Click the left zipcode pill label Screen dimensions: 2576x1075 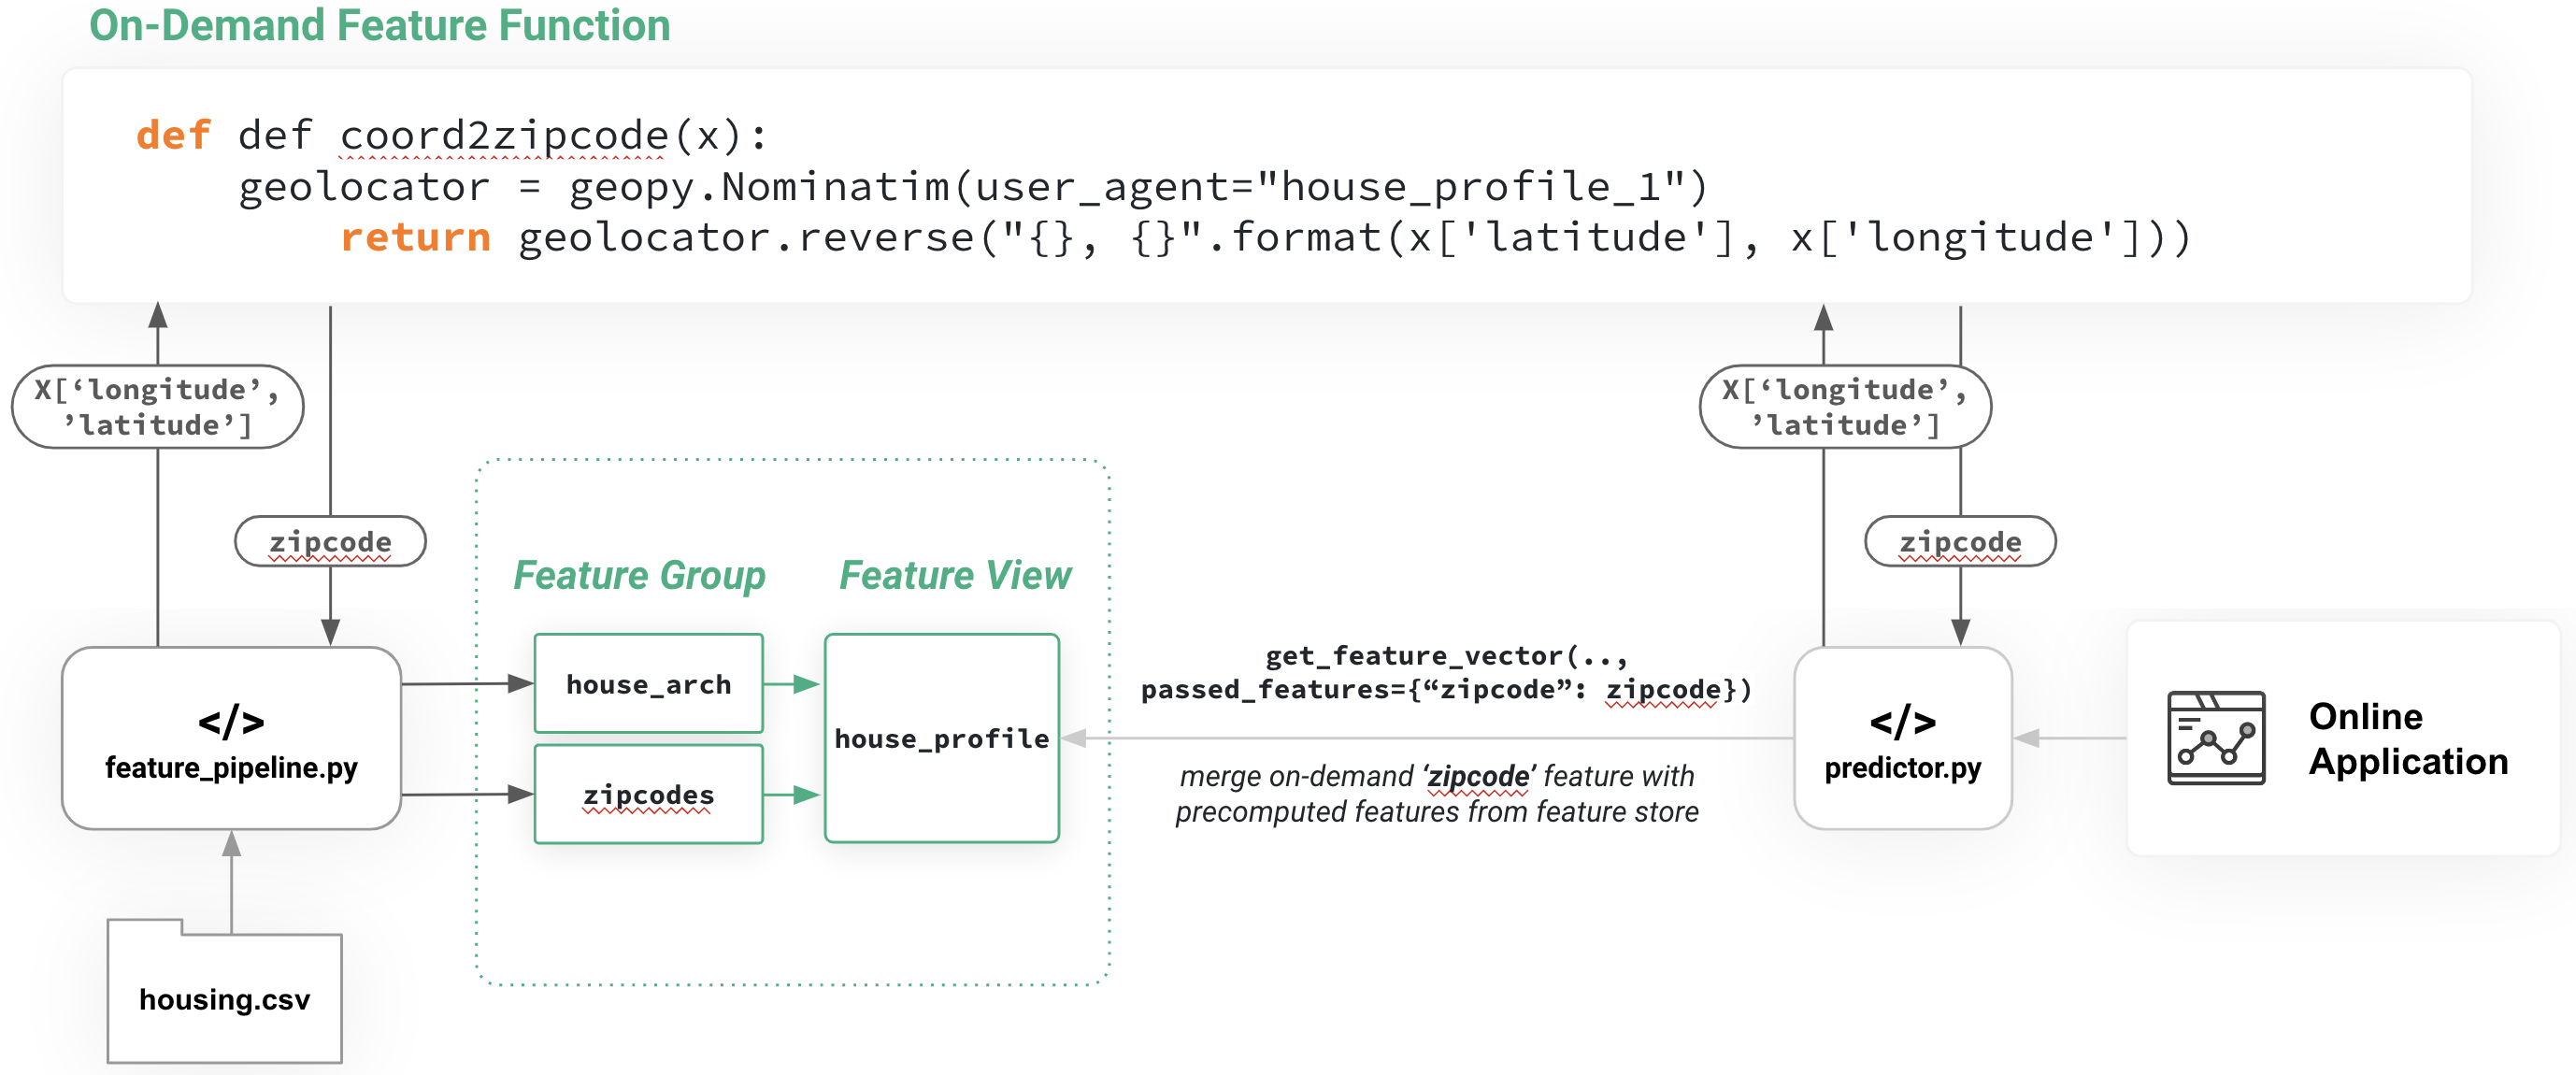click(x=330, y=541)
